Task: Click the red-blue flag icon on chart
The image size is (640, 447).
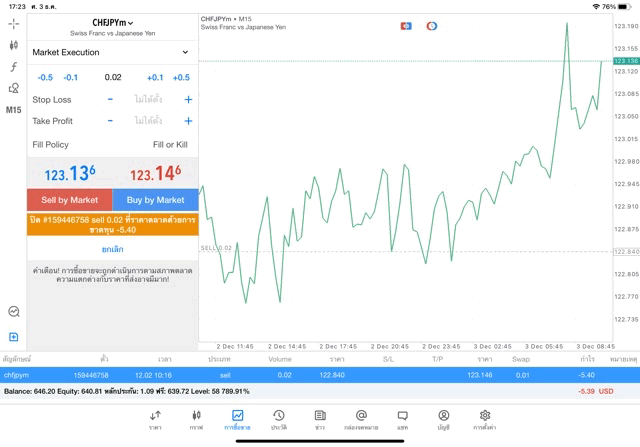Action: click(x=406, y=26)
